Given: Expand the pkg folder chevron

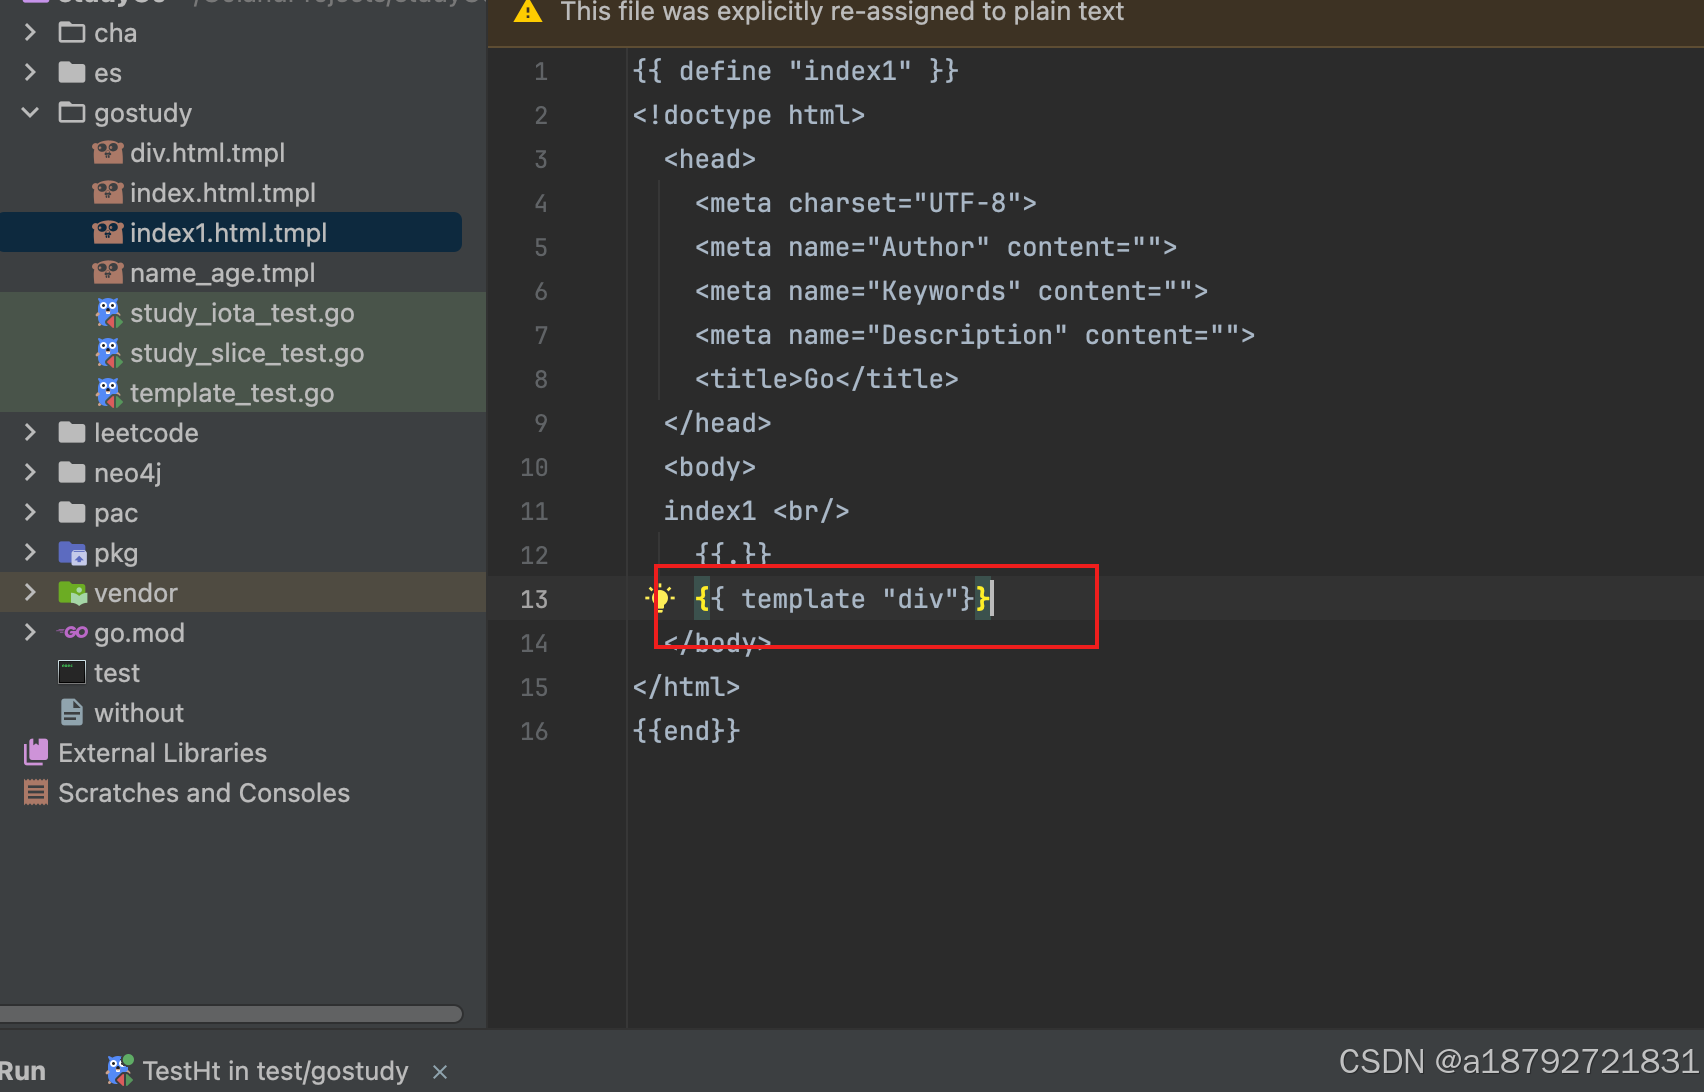Looking at the screenshot, I should pyautogui.click(x=30, y=553).
